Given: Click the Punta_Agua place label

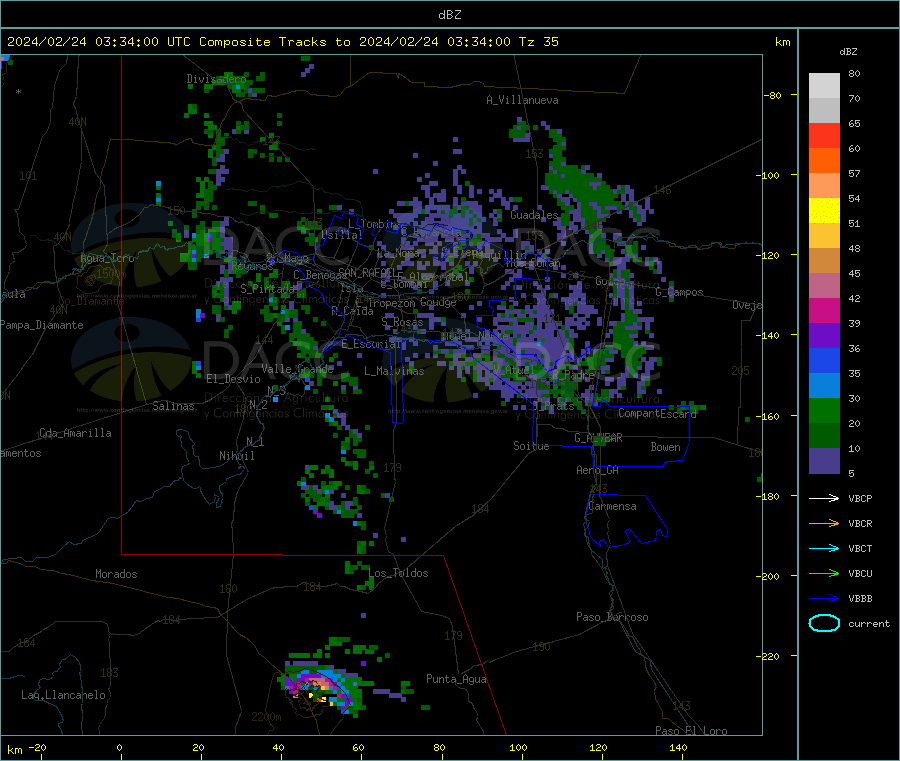Looking at the screenshot, I should click(456, 680).
